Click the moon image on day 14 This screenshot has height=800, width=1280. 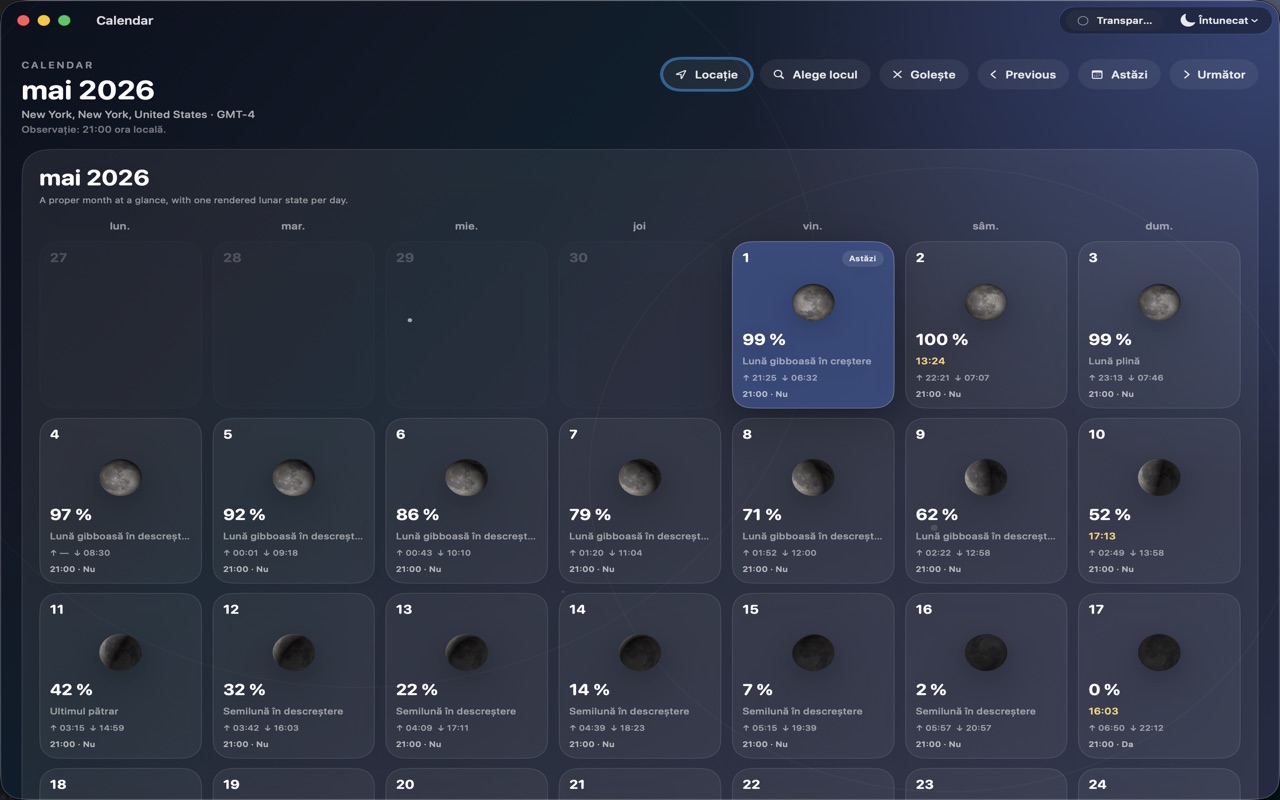pyautogui.click(x=639, y=652)
